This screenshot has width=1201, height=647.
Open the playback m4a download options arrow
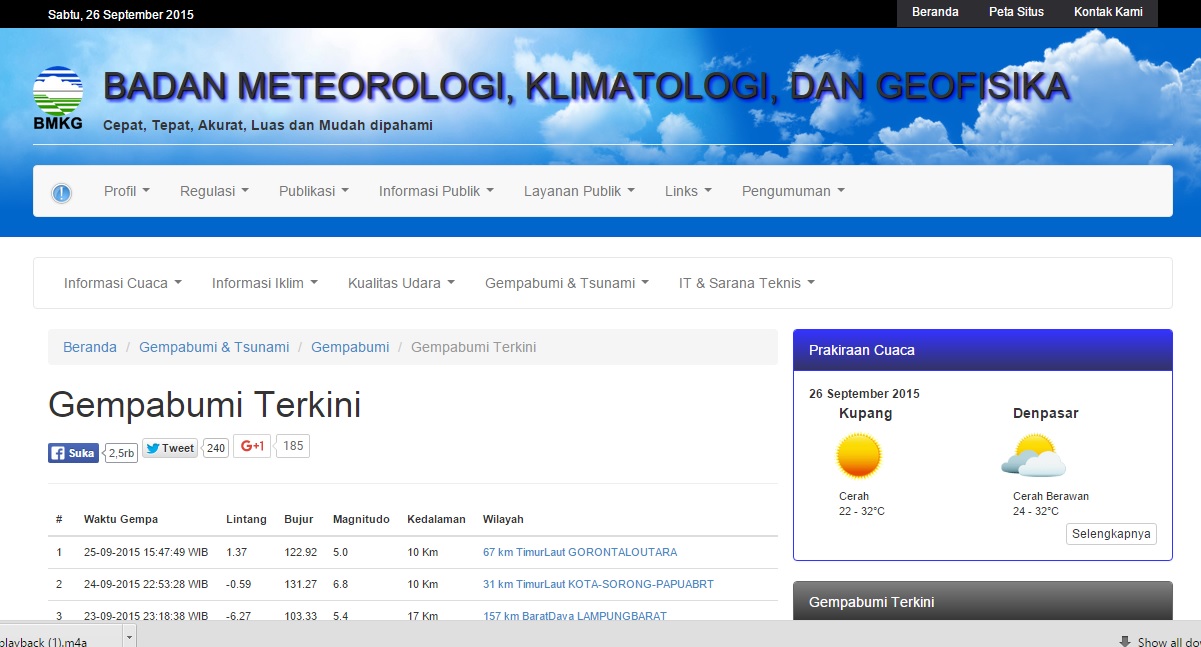click(129, 636)
